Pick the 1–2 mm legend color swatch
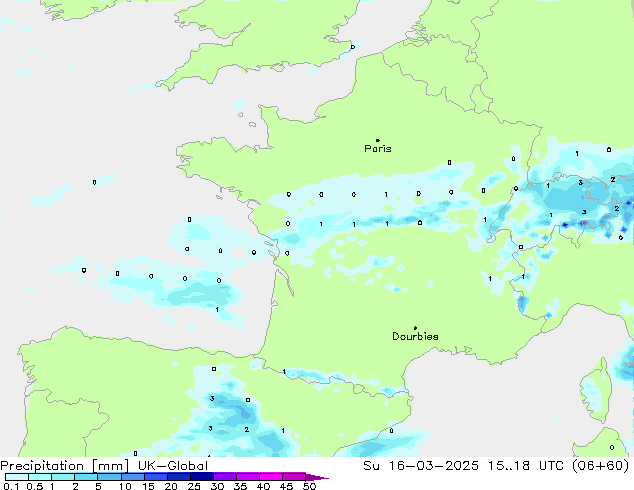This screenshot has width=634, height=490. pos(63,477)
